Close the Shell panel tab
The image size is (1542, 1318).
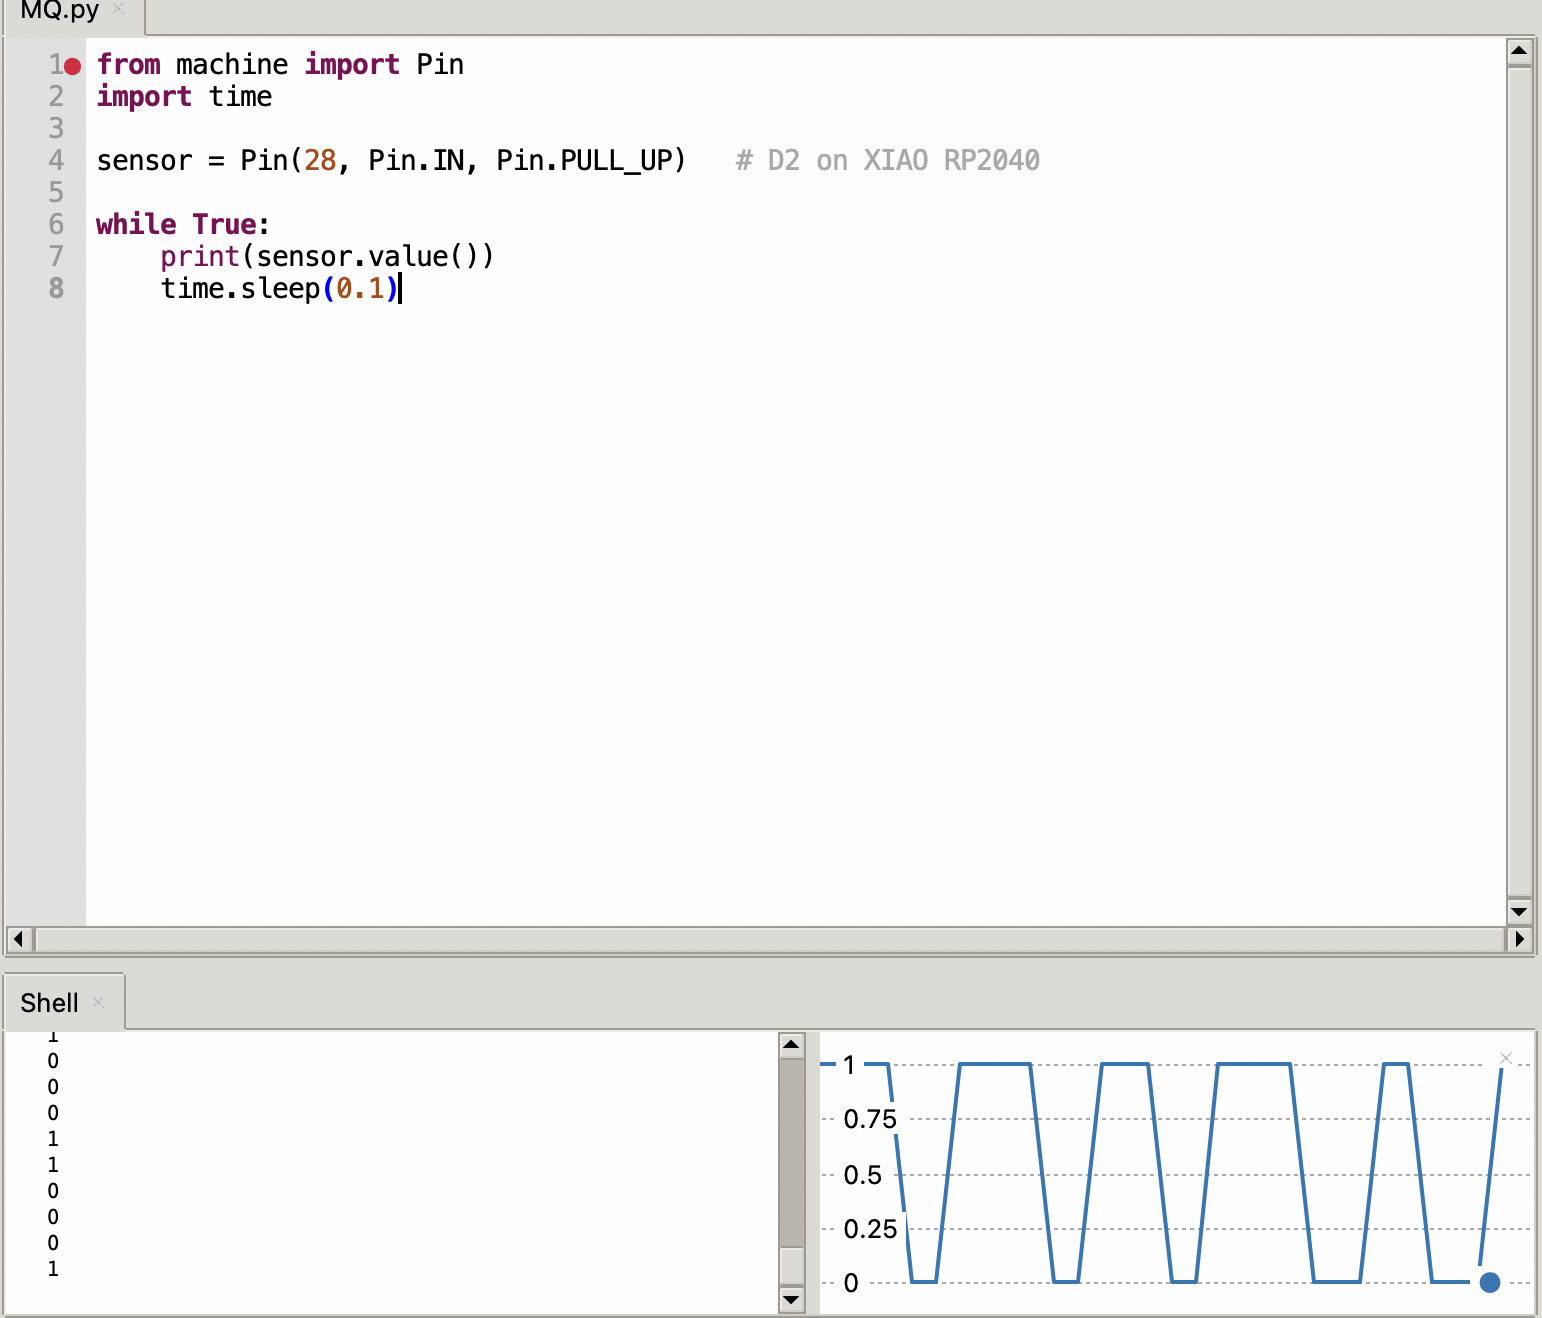(98, 1002)
